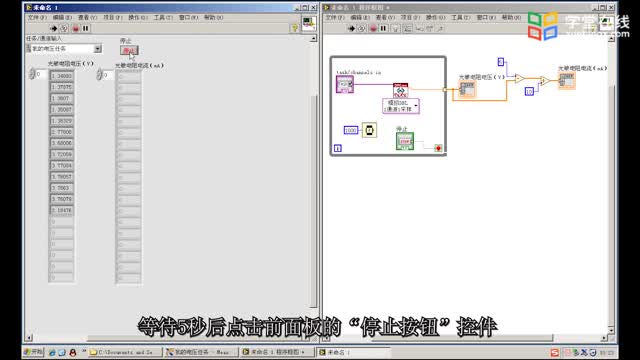Open the View menu in the front panel window
This screenshot has height=360, width=640.
[87, 18]
